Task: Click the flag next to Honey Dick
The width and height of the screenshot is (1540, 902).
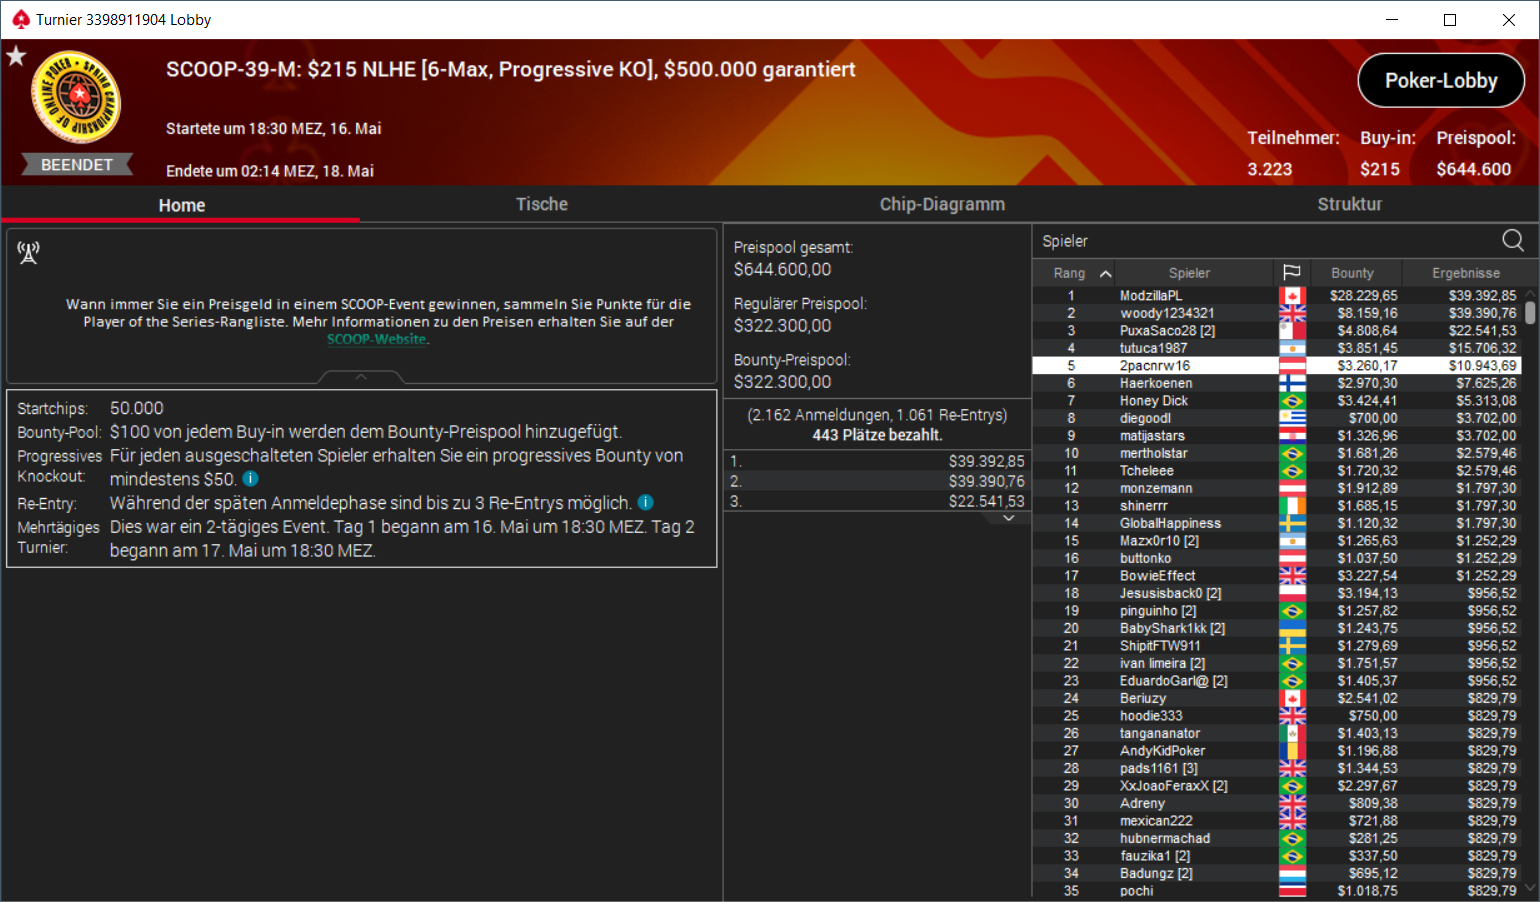Action: click(1292, 401)
